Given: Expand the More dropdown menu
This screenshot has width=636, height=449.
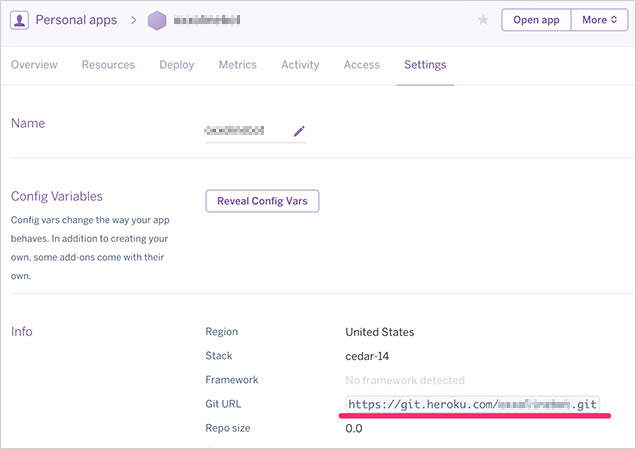Looking at the screenshot, I should point(599,20).
